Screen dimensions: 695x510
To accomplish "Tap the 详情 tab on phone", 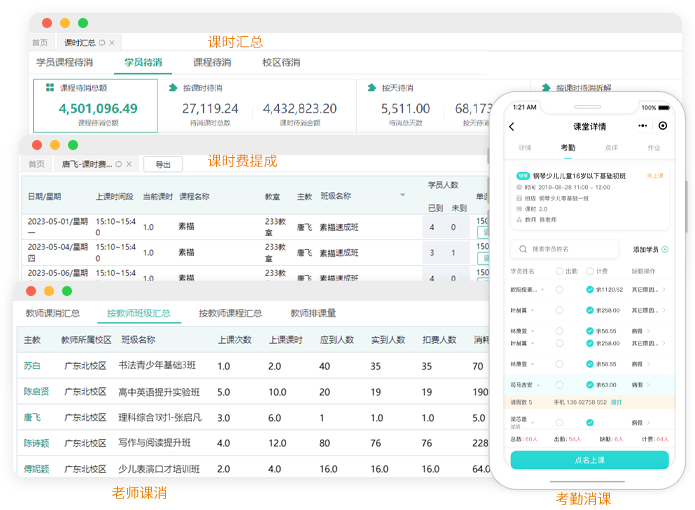I will pyautogui.click(x=525, y=148).
